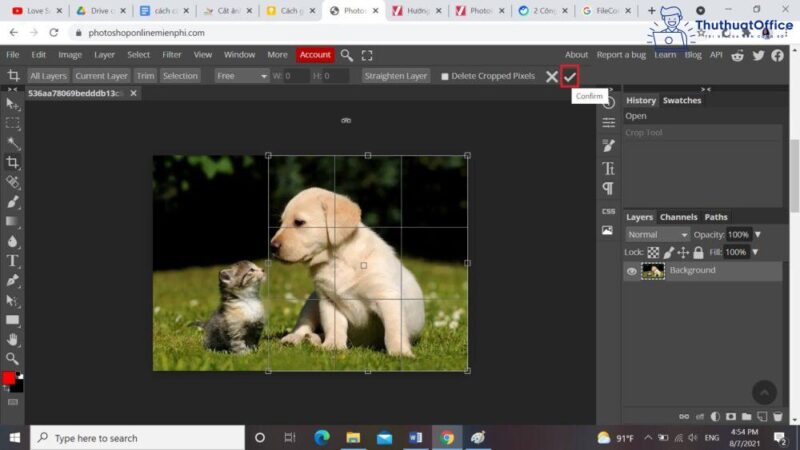
Task: Open the Normal blend mode dropdown
Action: point(657,235)
